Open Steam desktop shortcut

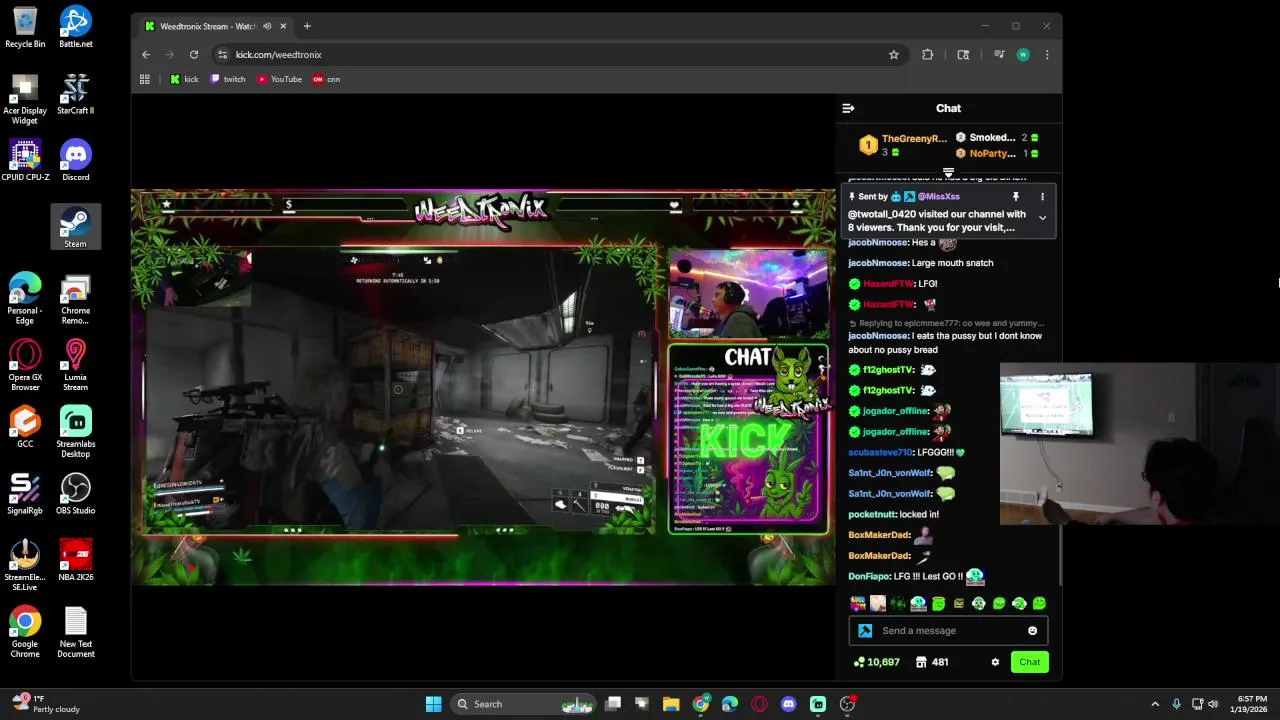pyautogui.click(x=76, y=227)
